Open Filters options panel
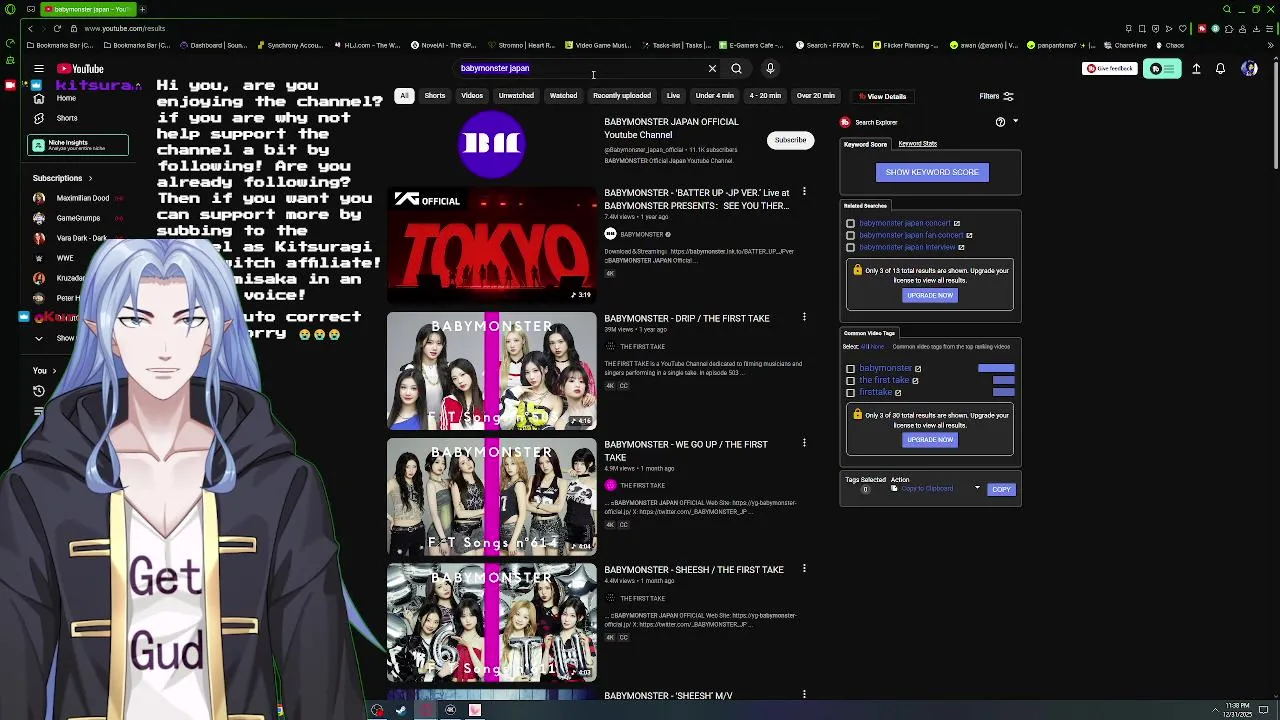This screenshot has width=1280, height=720. pyautogui.click(x=996, y=96)
